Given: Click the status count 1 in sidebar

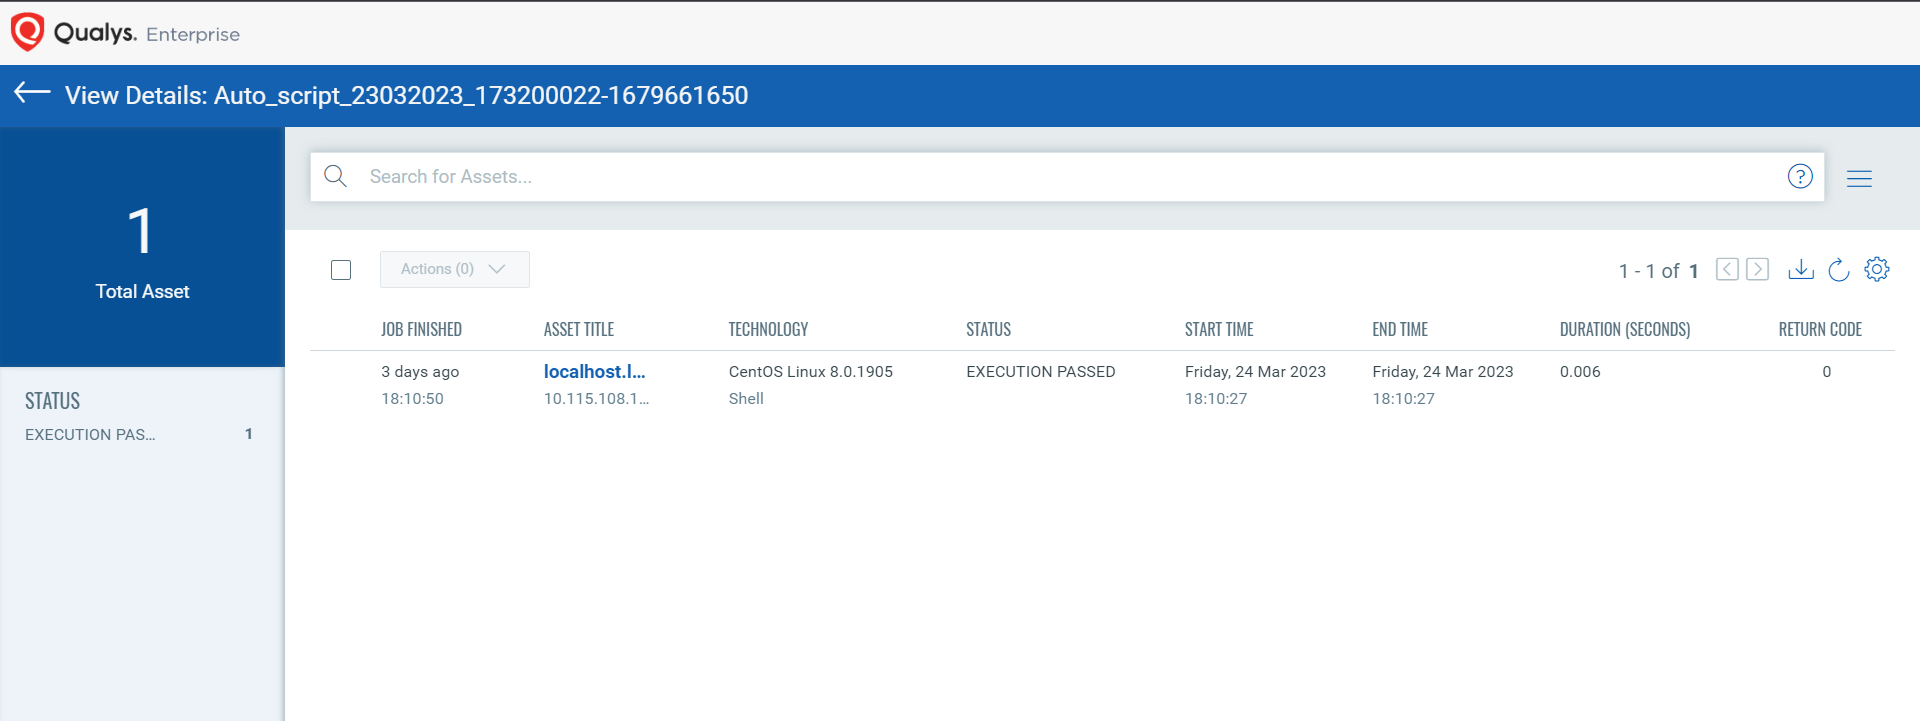Looking at the screenshot, I should (x=248, y=434).
